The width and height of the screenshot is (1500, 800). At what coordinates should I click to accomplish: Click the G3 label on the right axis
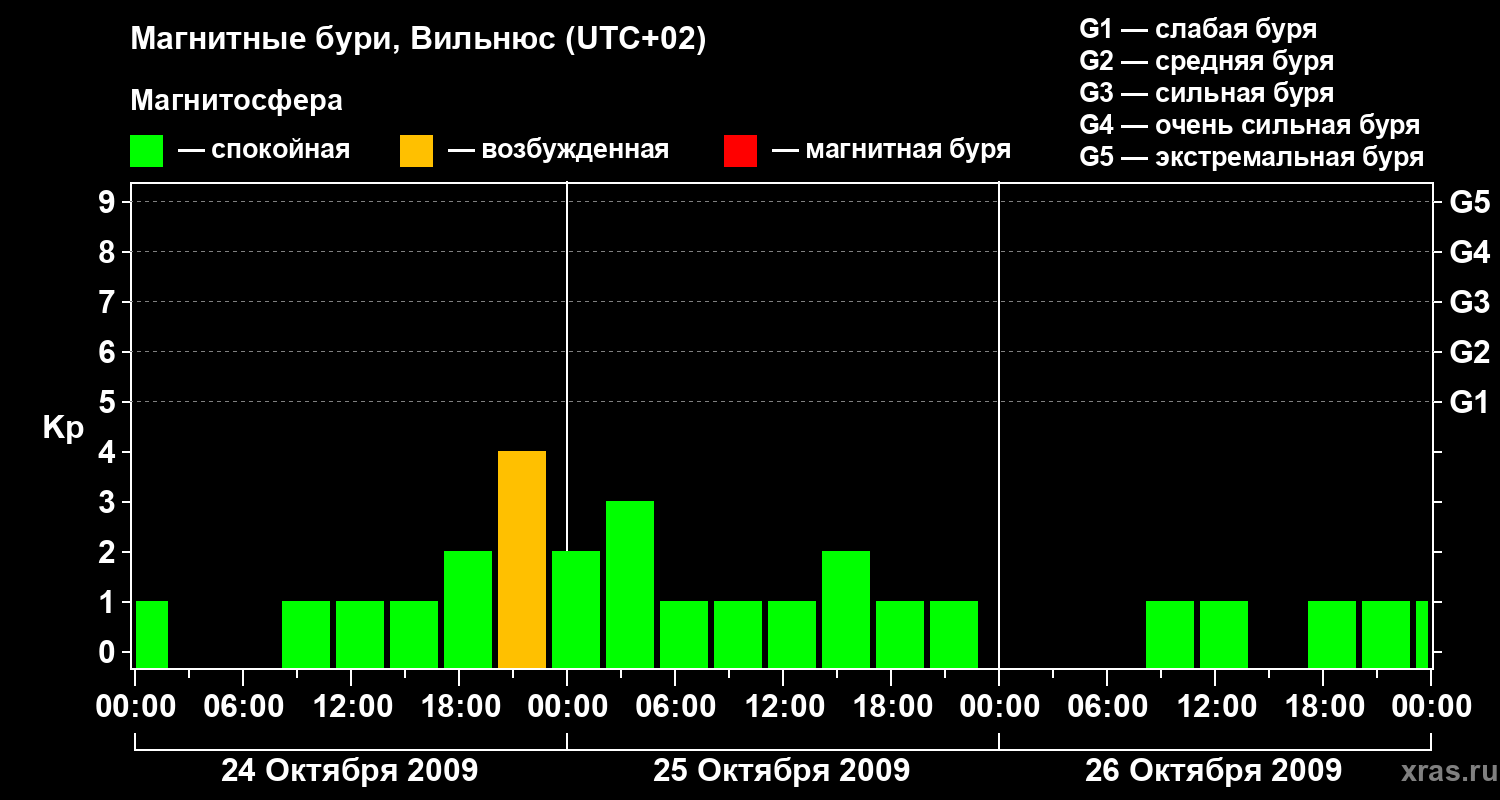pyautogui.click(x=1470, y=302)
